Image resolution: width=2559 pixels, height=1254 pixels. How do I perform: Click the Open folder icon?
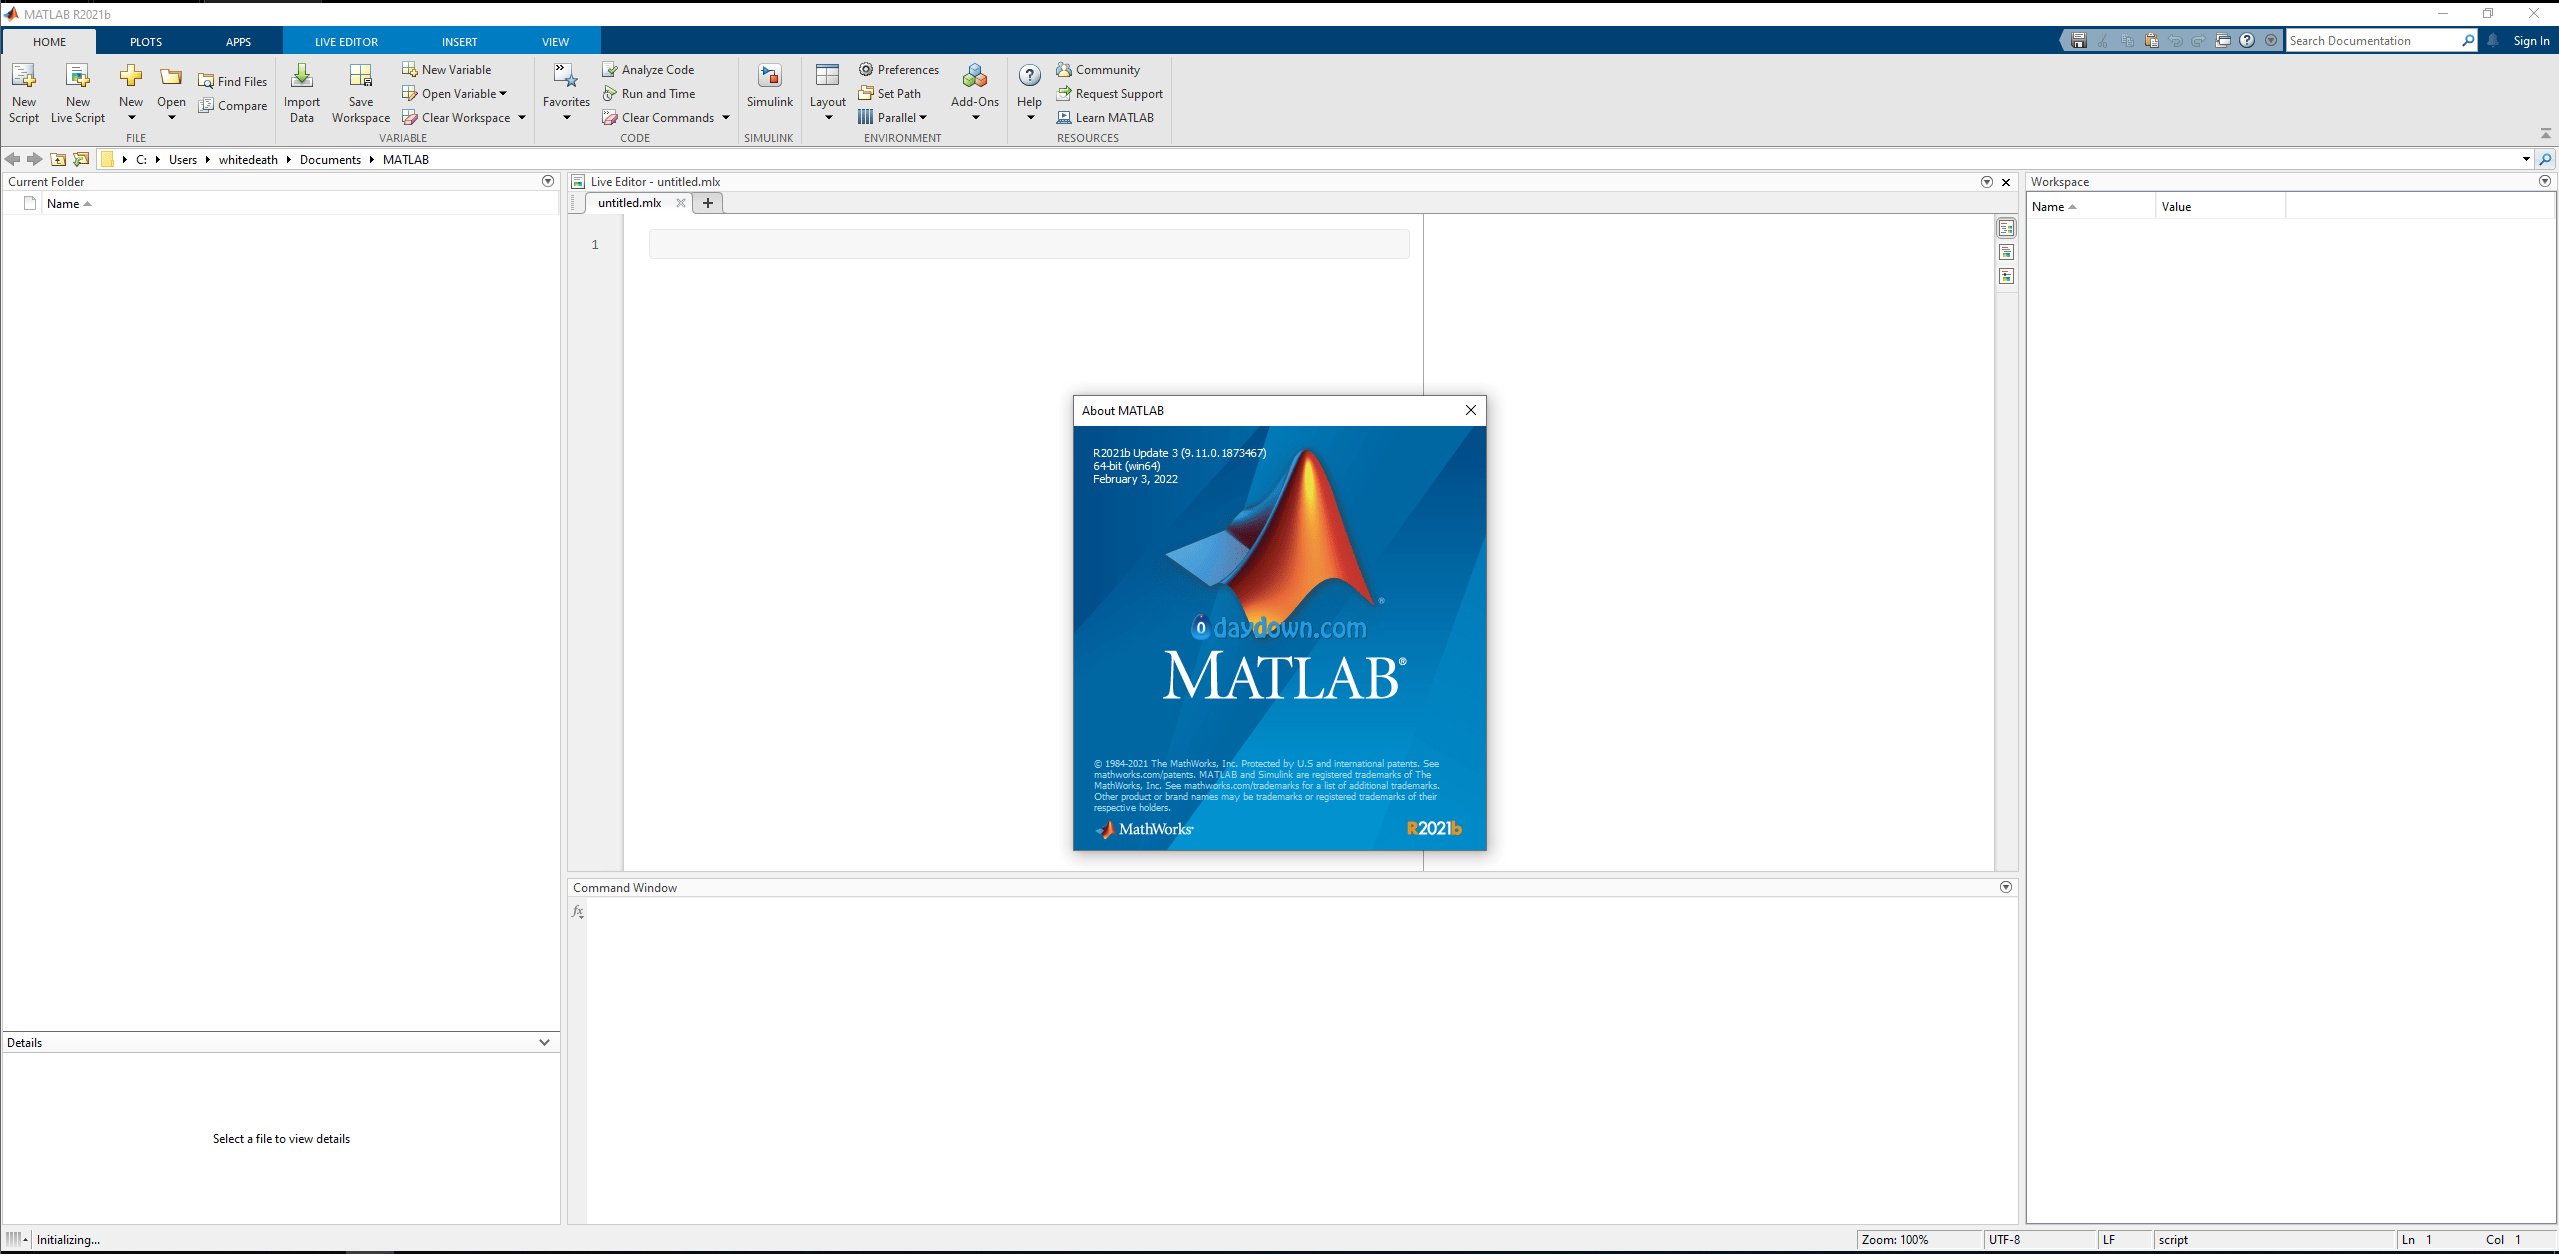click(171, 78)
